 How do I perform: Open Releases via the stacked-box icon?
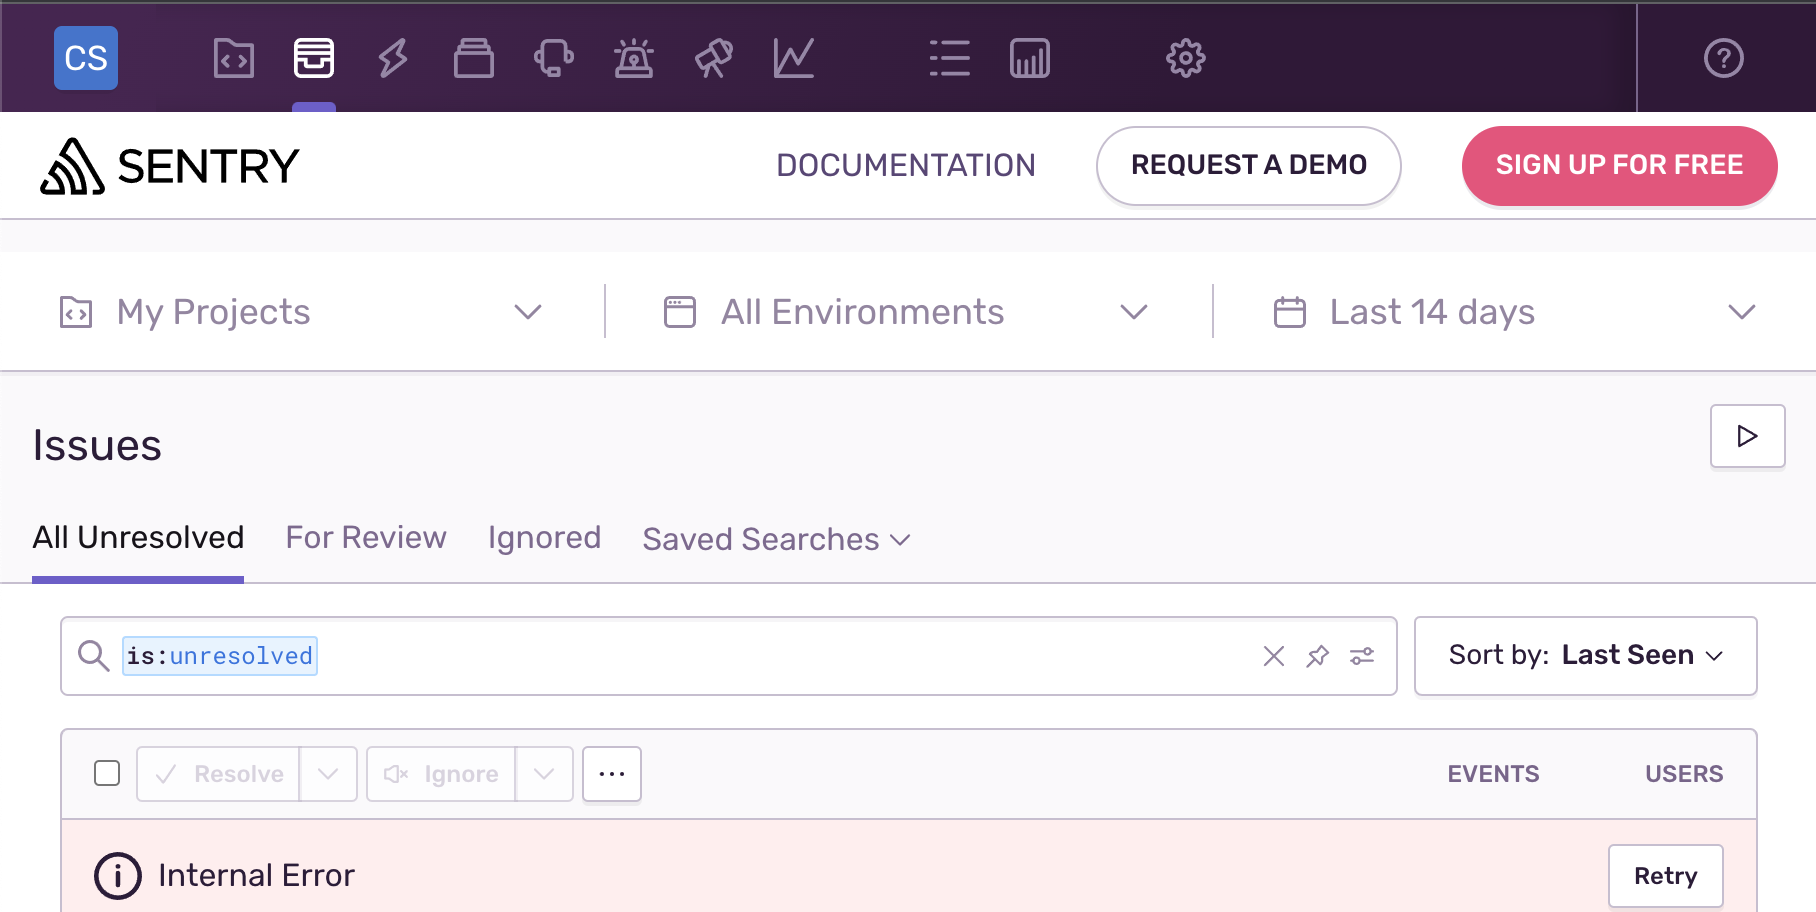pyautogui.click(x=474, y=58)
